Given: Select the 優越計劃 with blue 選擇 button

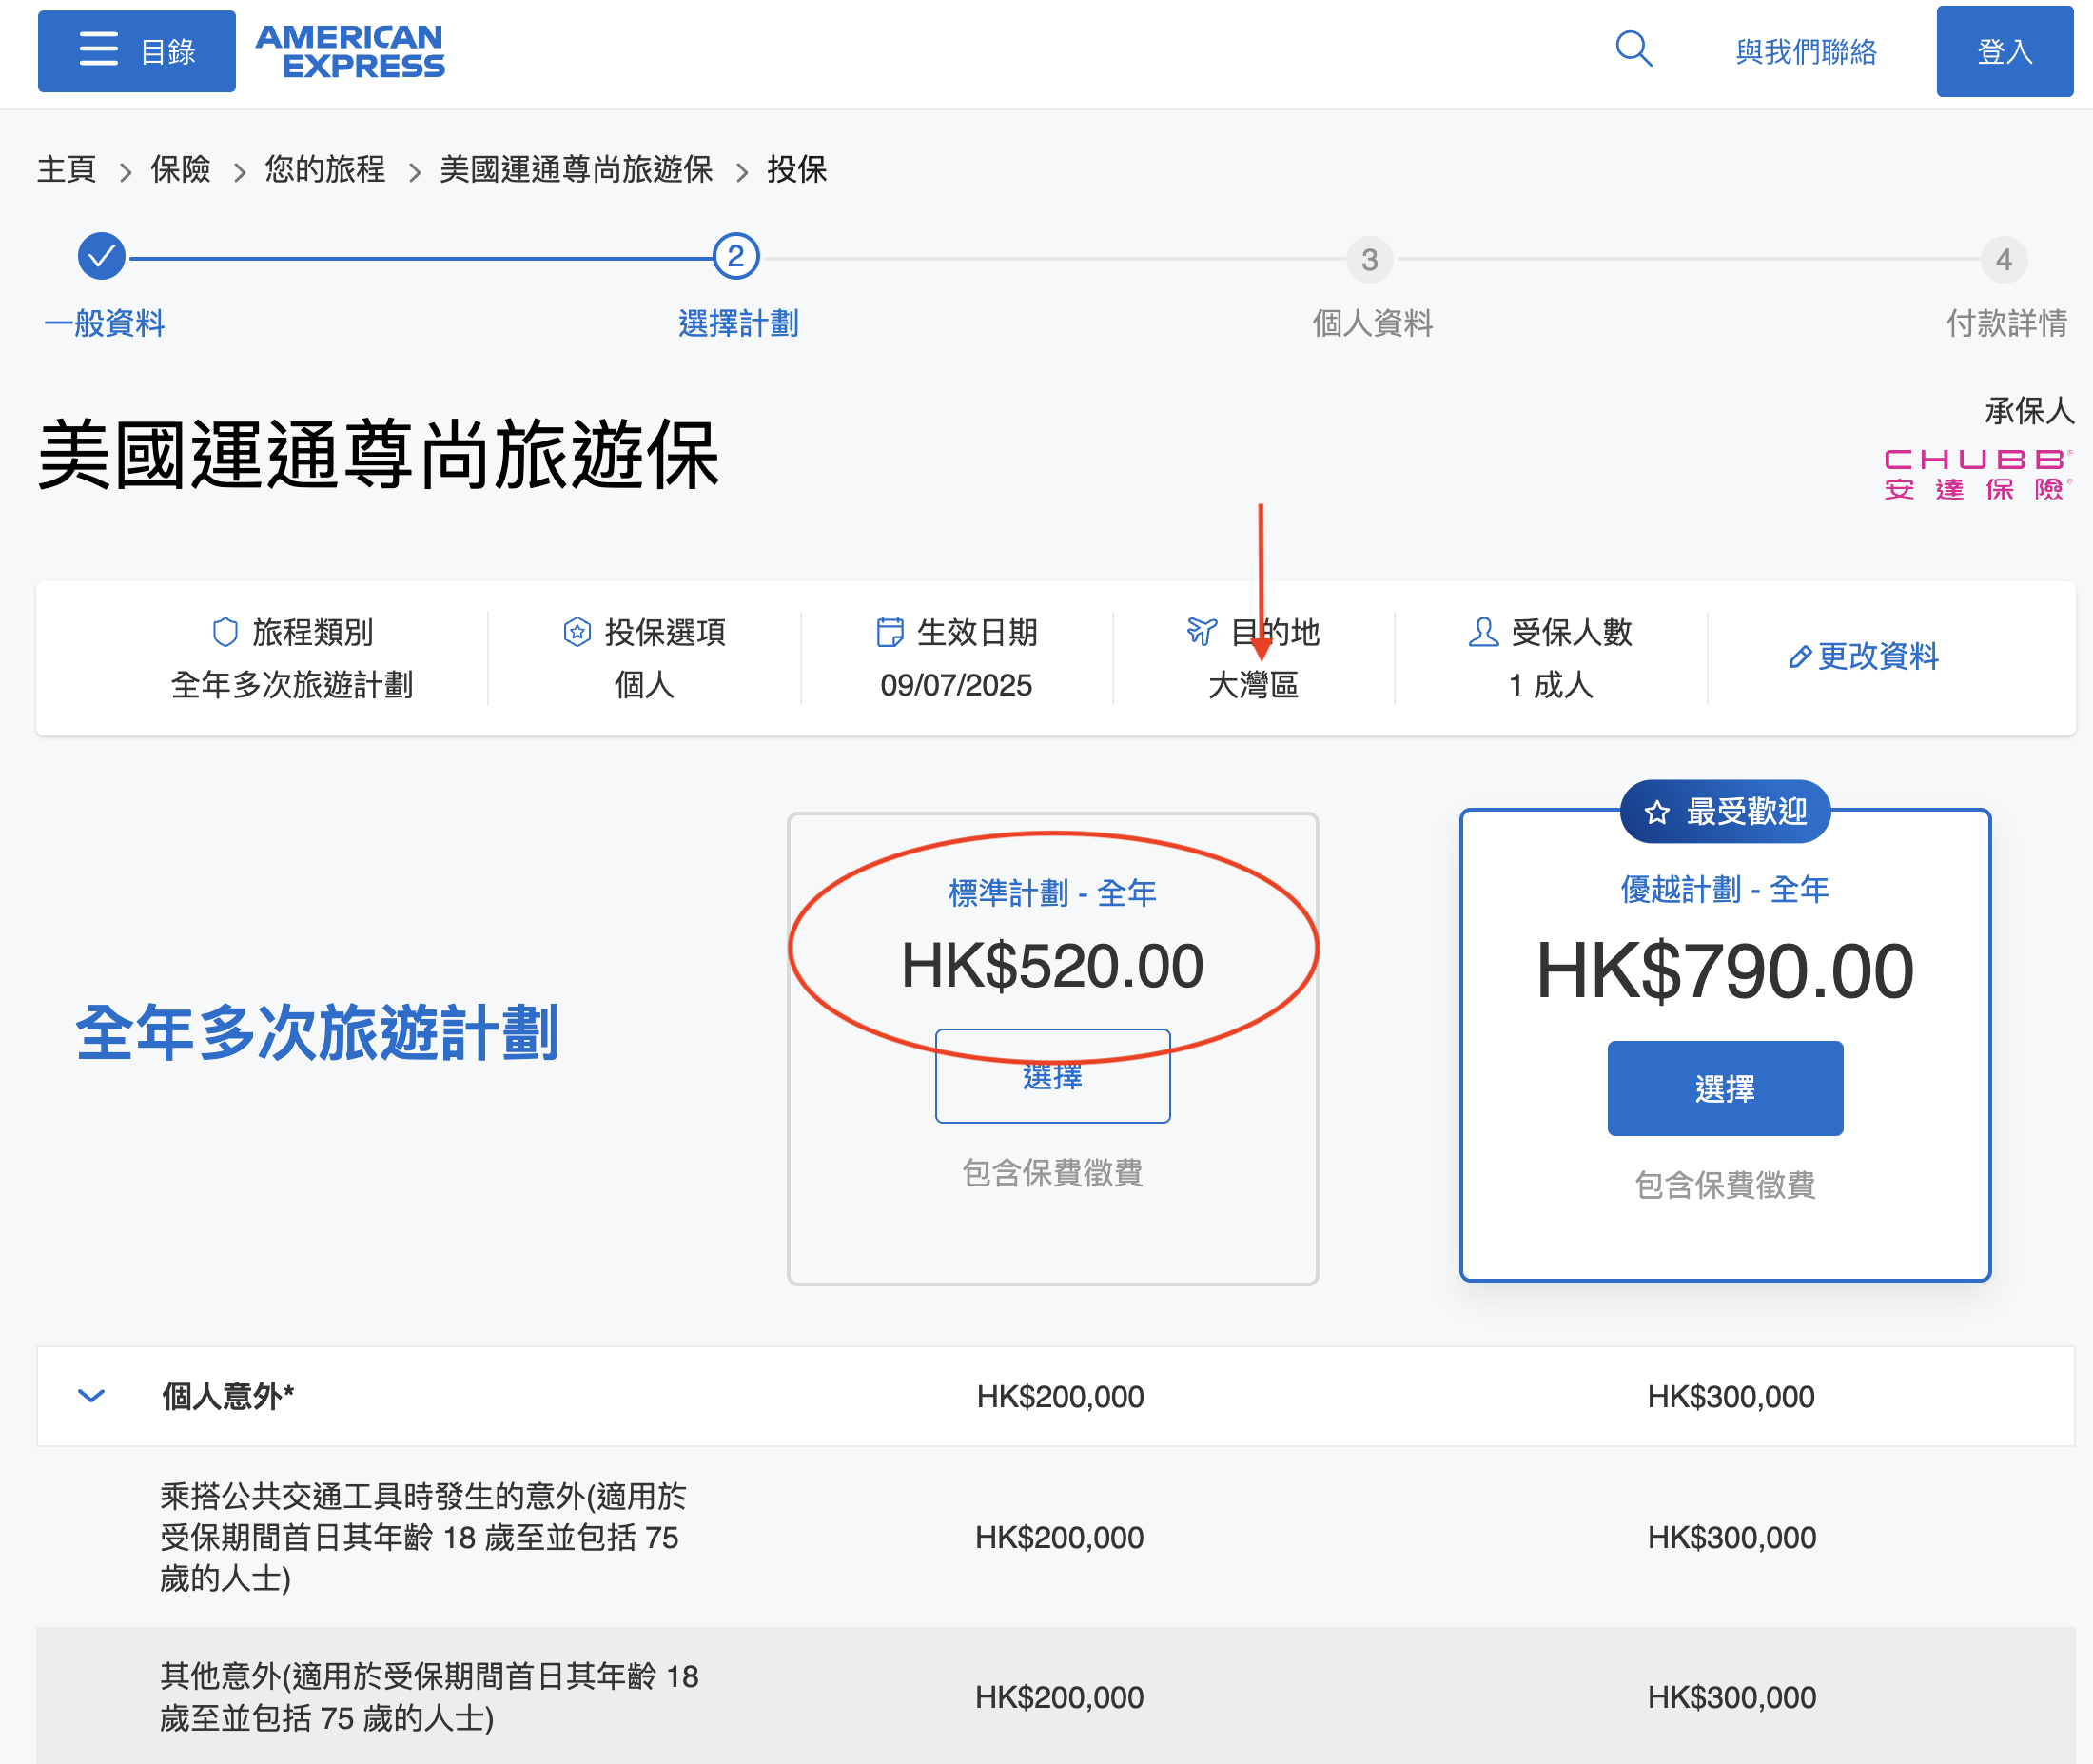Looking at the screenshot, I should (x=1725, y=1088).
